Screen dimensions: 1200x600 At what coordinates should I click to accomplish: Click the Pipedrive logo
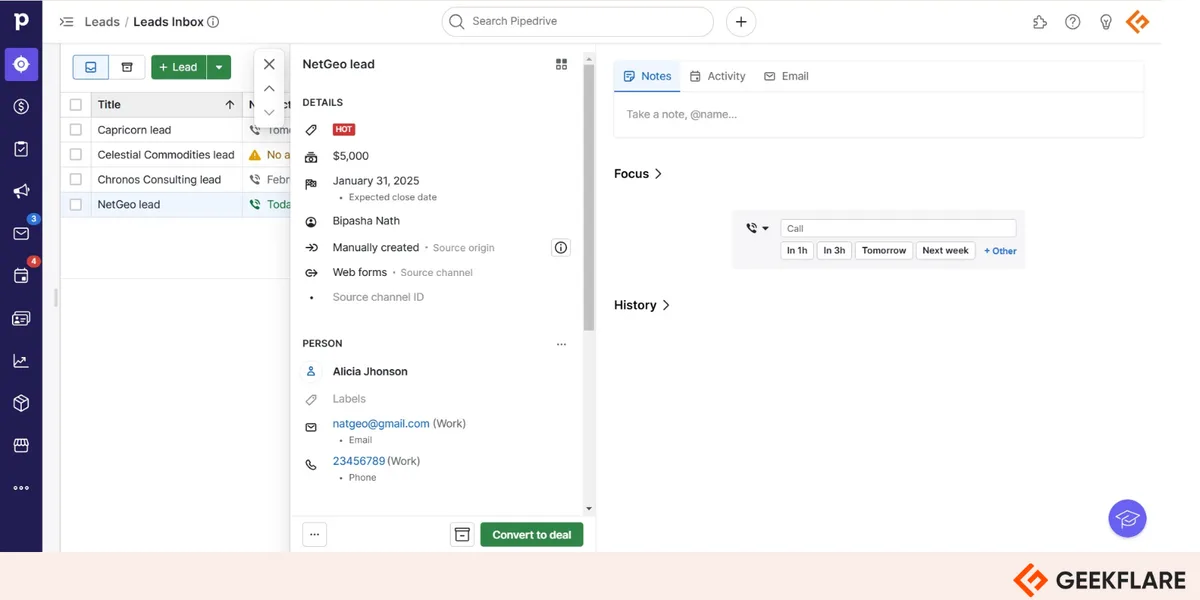21,21
